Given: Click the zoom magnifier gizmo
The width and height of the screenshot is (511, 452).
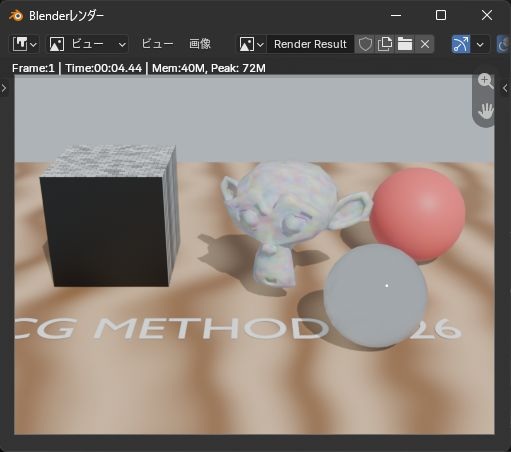Looking at the screenshot, I should pyautogui.click(x=485, y=81).
